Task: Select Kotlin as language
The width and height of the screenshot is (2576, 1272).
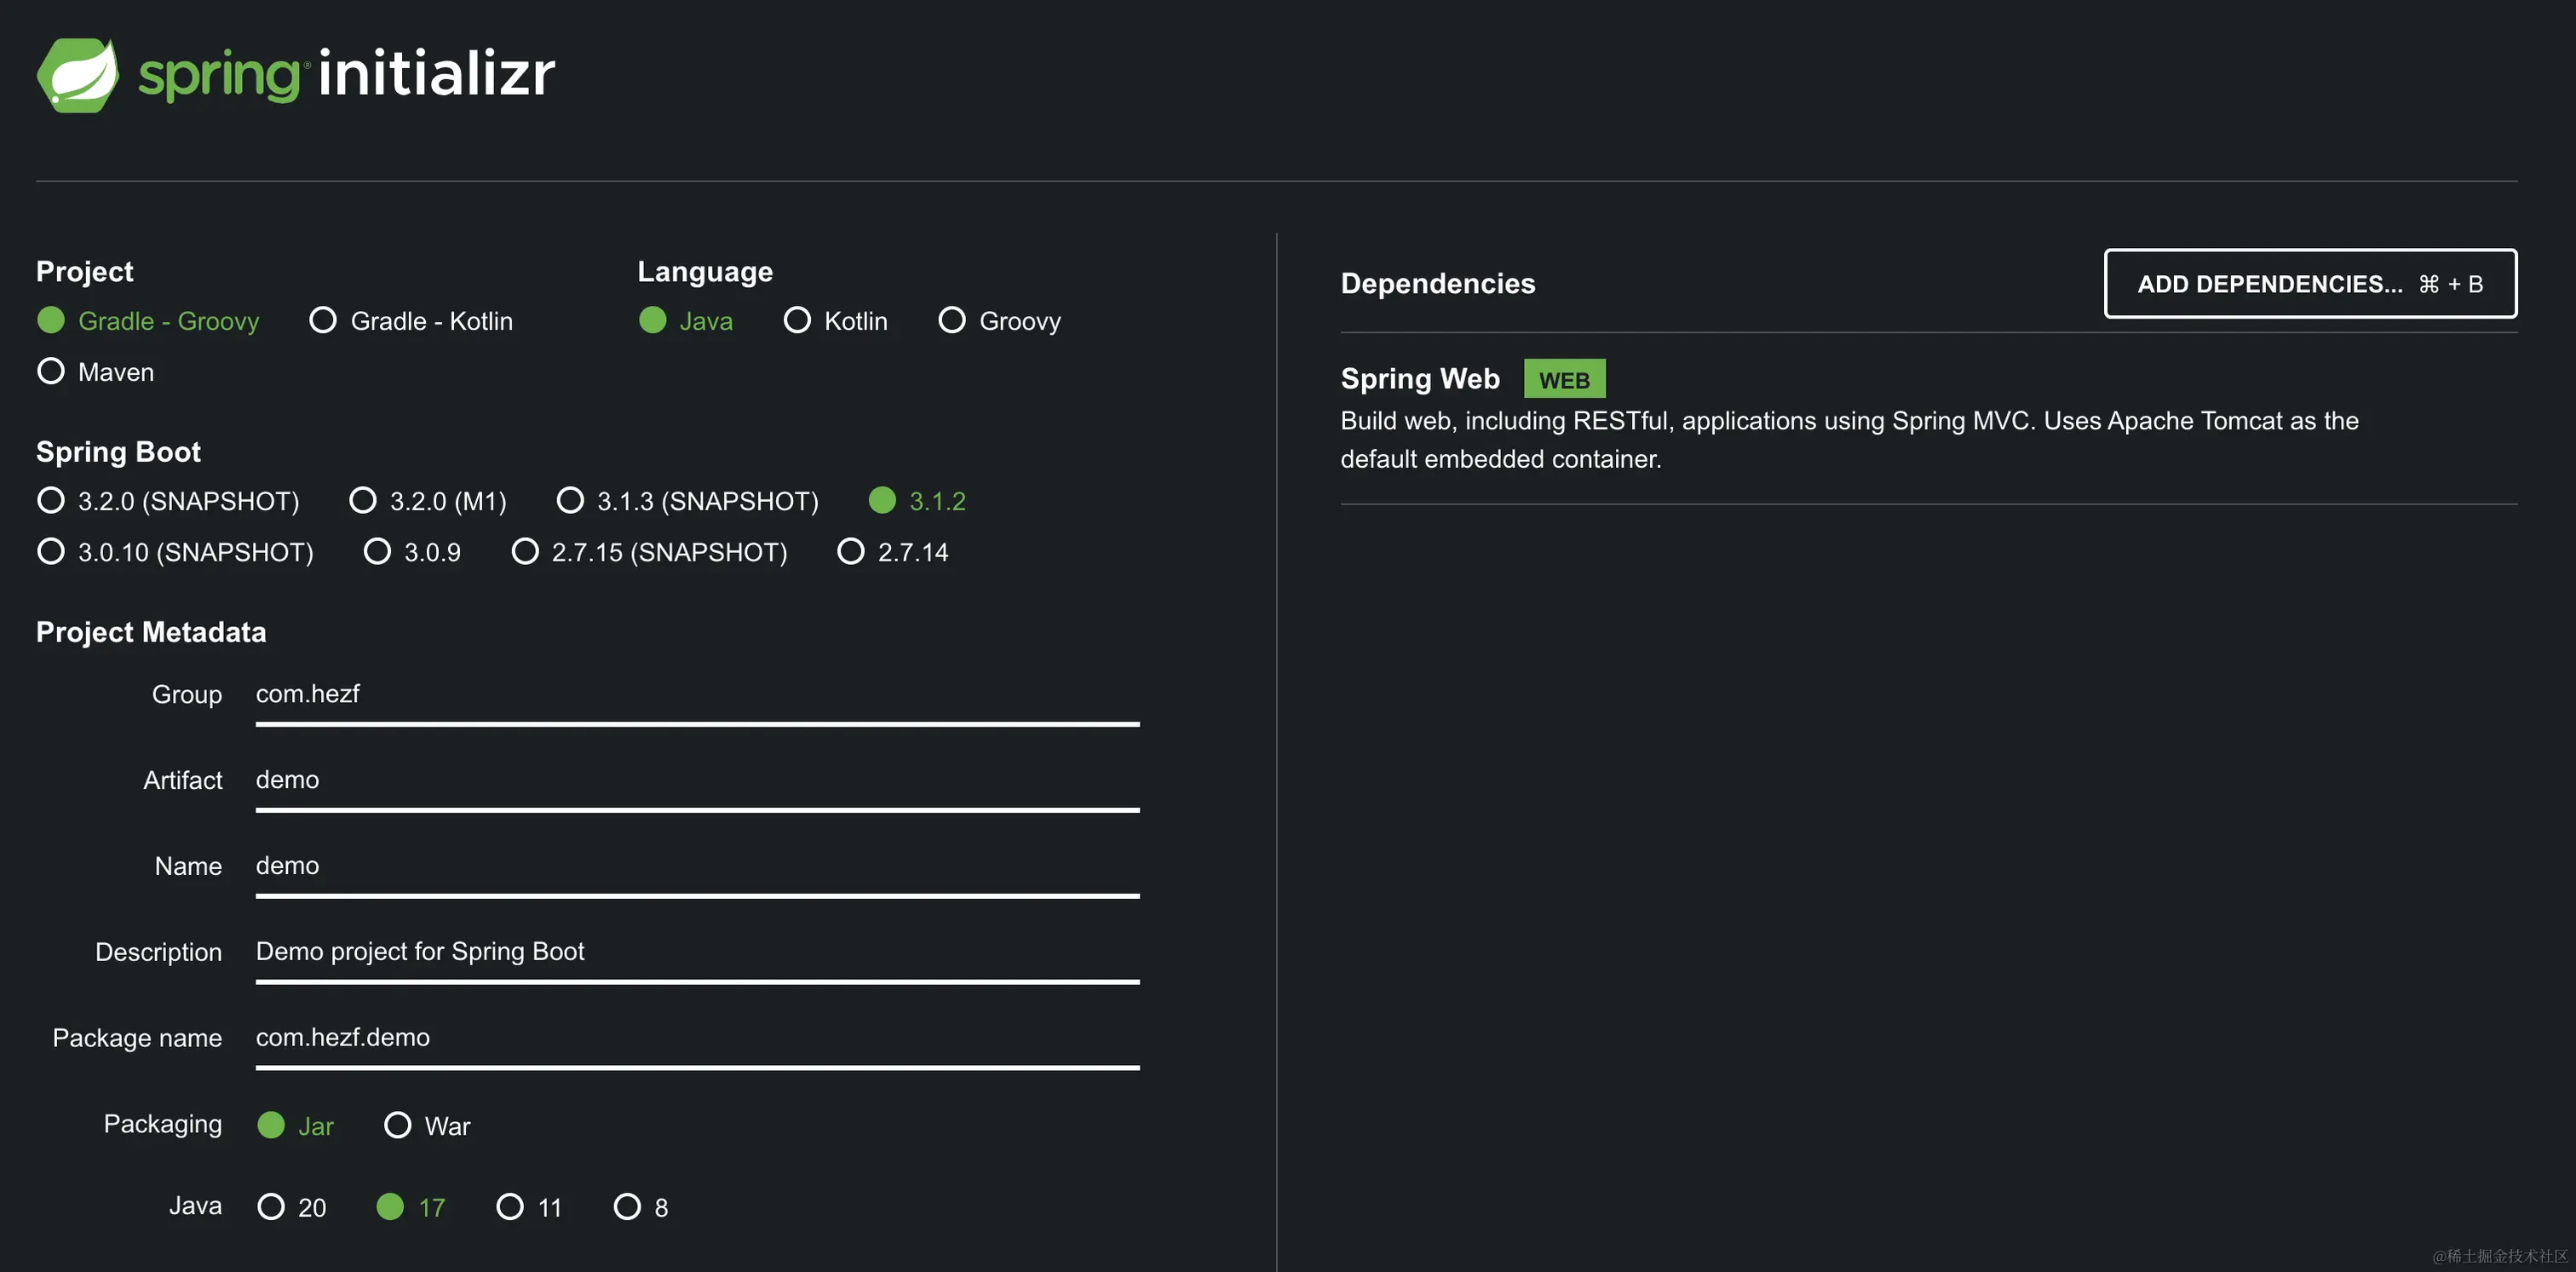Action: (x=797, y=321)
